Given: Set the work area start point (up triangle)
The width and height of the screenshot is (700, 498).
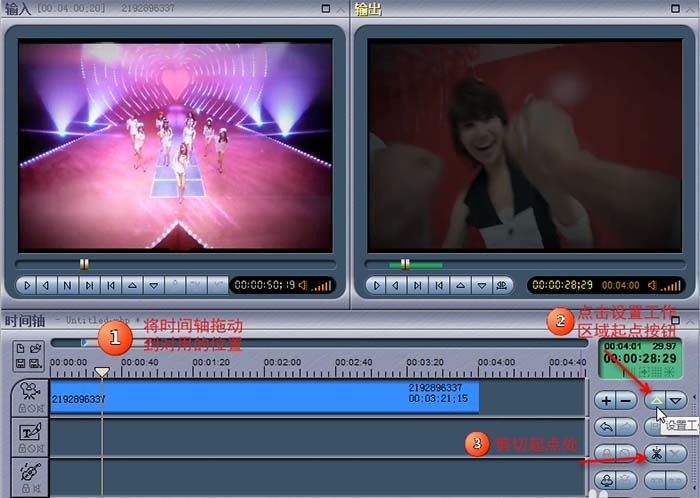Looking at the screenshot, I should point(656,400).
